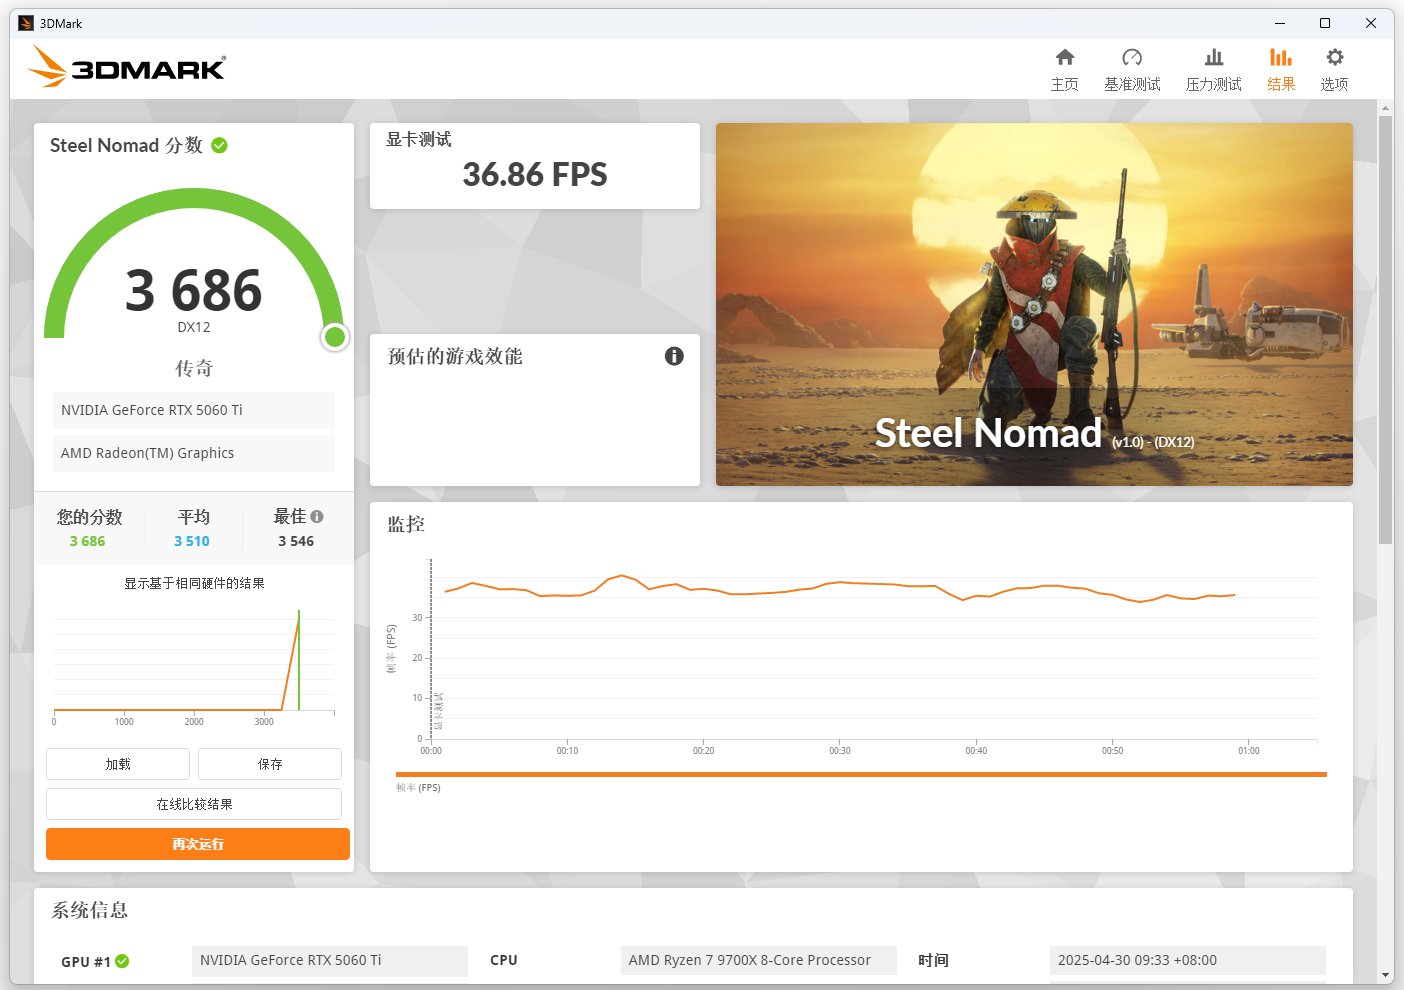Image resolution: width=1404 pixels, height=990 pixels.
Task: Click the green verified checkmark beside Steel Nomad 分数
Action: (x=220, y=145)
